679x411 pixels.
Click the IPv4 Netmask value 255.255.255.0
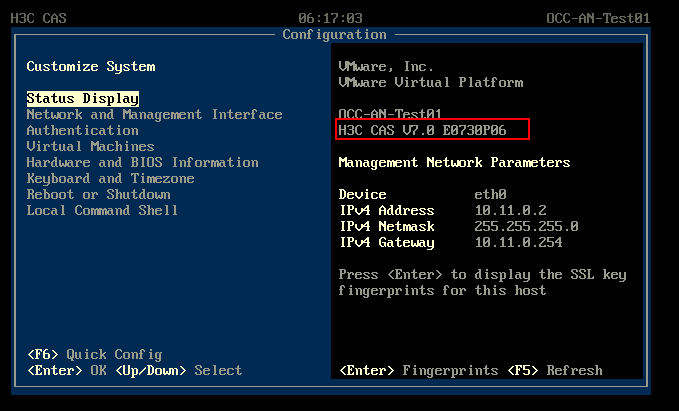526,227
